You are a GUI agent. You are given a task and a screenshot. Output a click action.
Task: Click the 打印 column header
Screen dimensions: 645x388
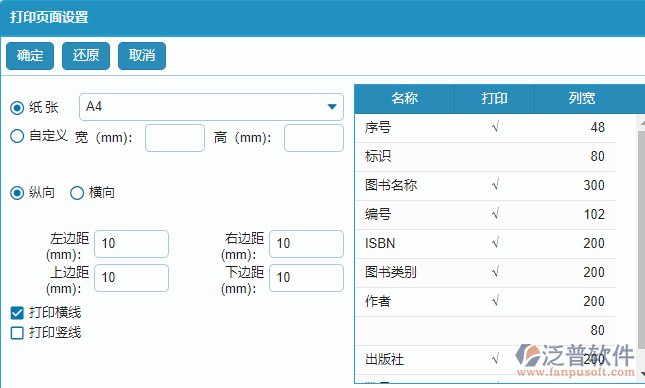(x=494, y=99)
